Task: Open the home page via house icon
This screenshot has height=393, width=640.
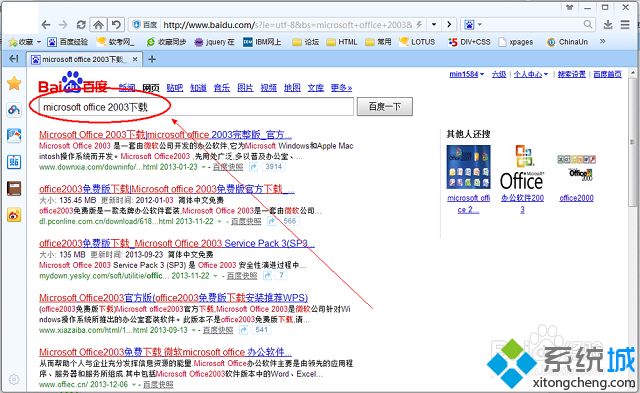Action: [98, 25]
